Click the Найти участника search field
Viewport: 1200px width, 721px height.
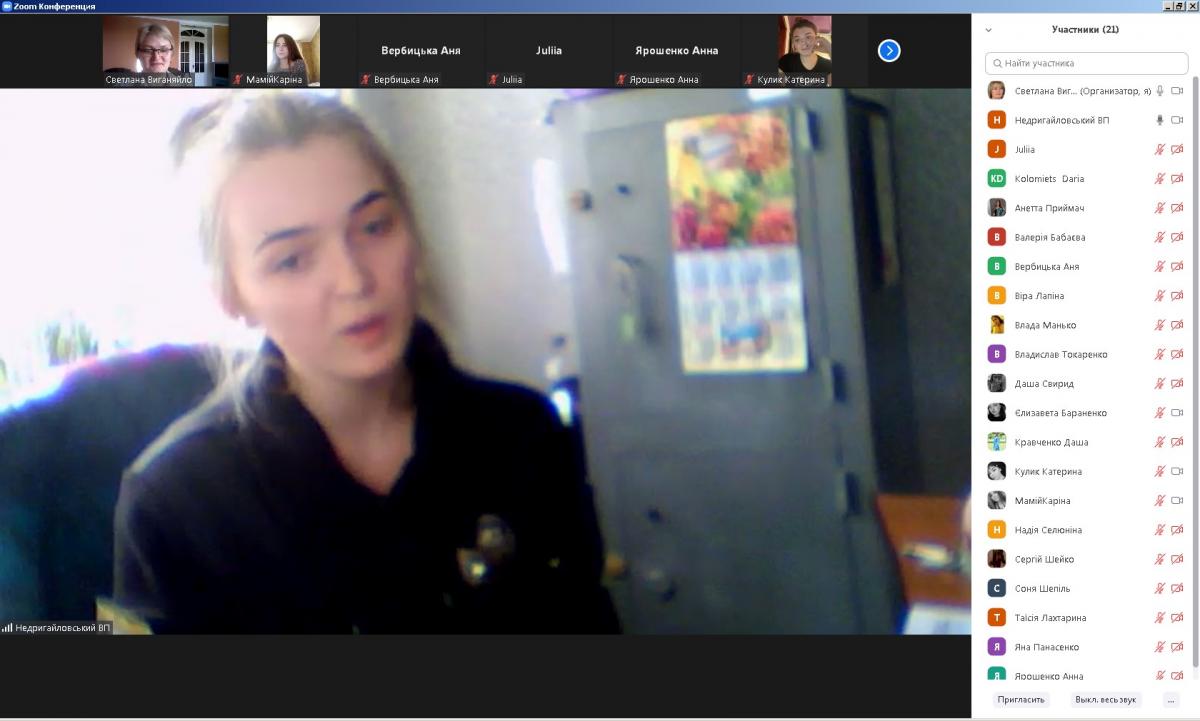pos(1086,63)
